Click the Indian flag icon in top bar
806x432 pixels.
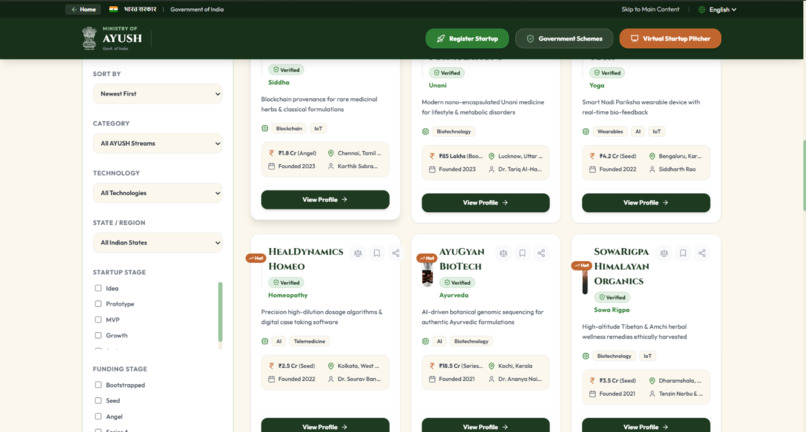114,9
